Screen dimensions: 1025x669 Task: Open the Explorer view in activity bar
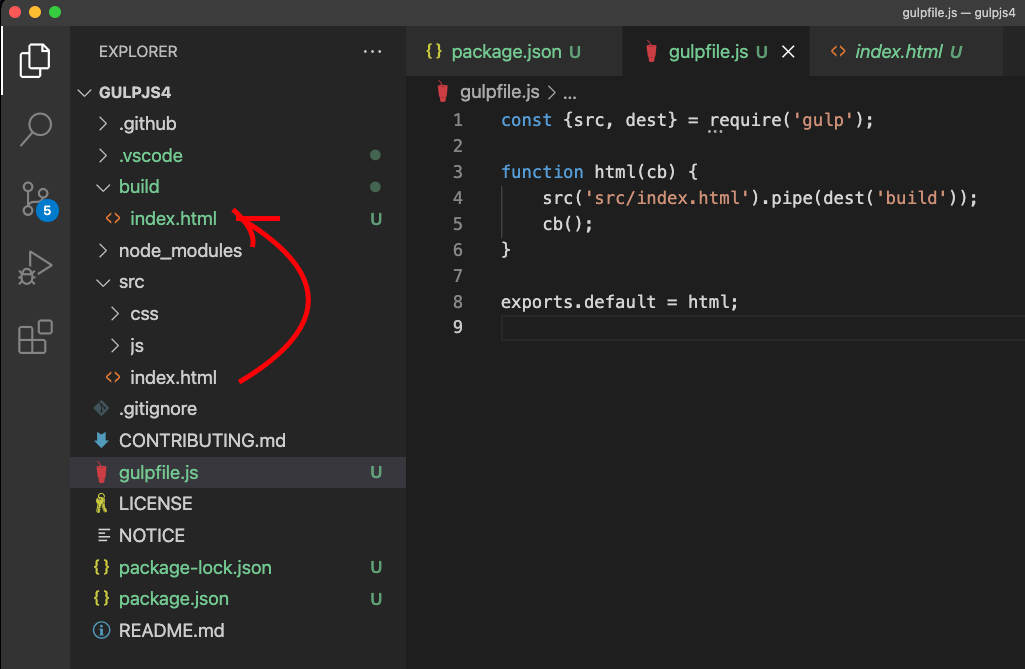click(x=35, y=61)
